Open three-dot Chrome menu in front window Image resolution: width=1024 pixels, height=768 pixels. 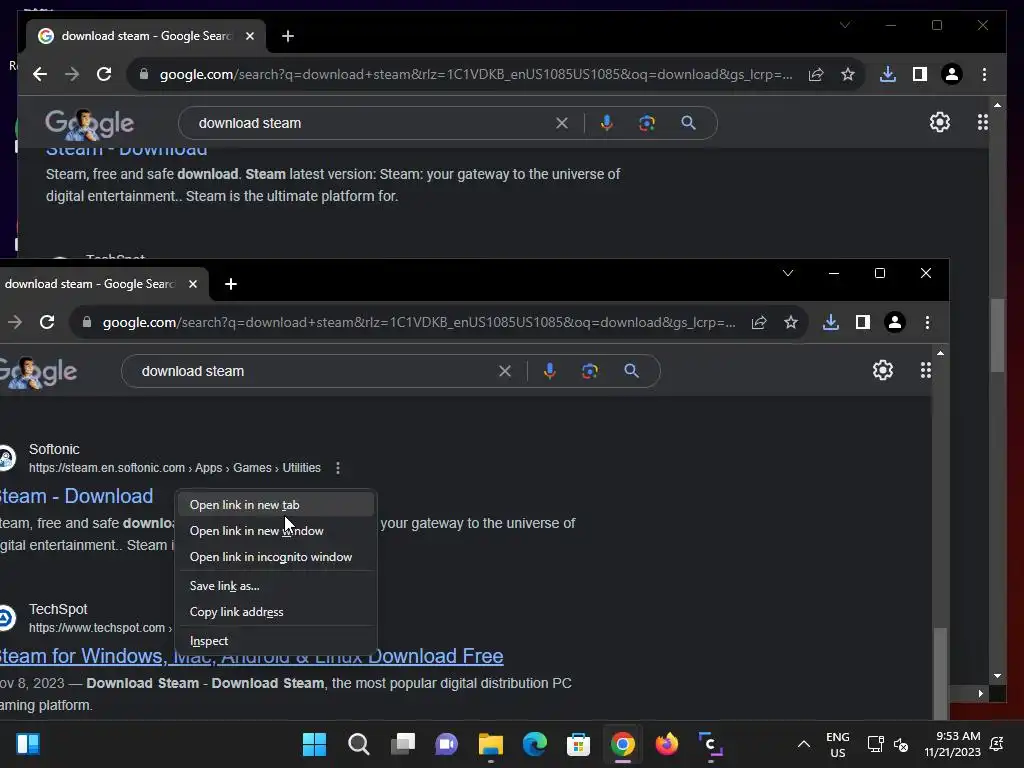pyautogui.click(x=927, y=322)
